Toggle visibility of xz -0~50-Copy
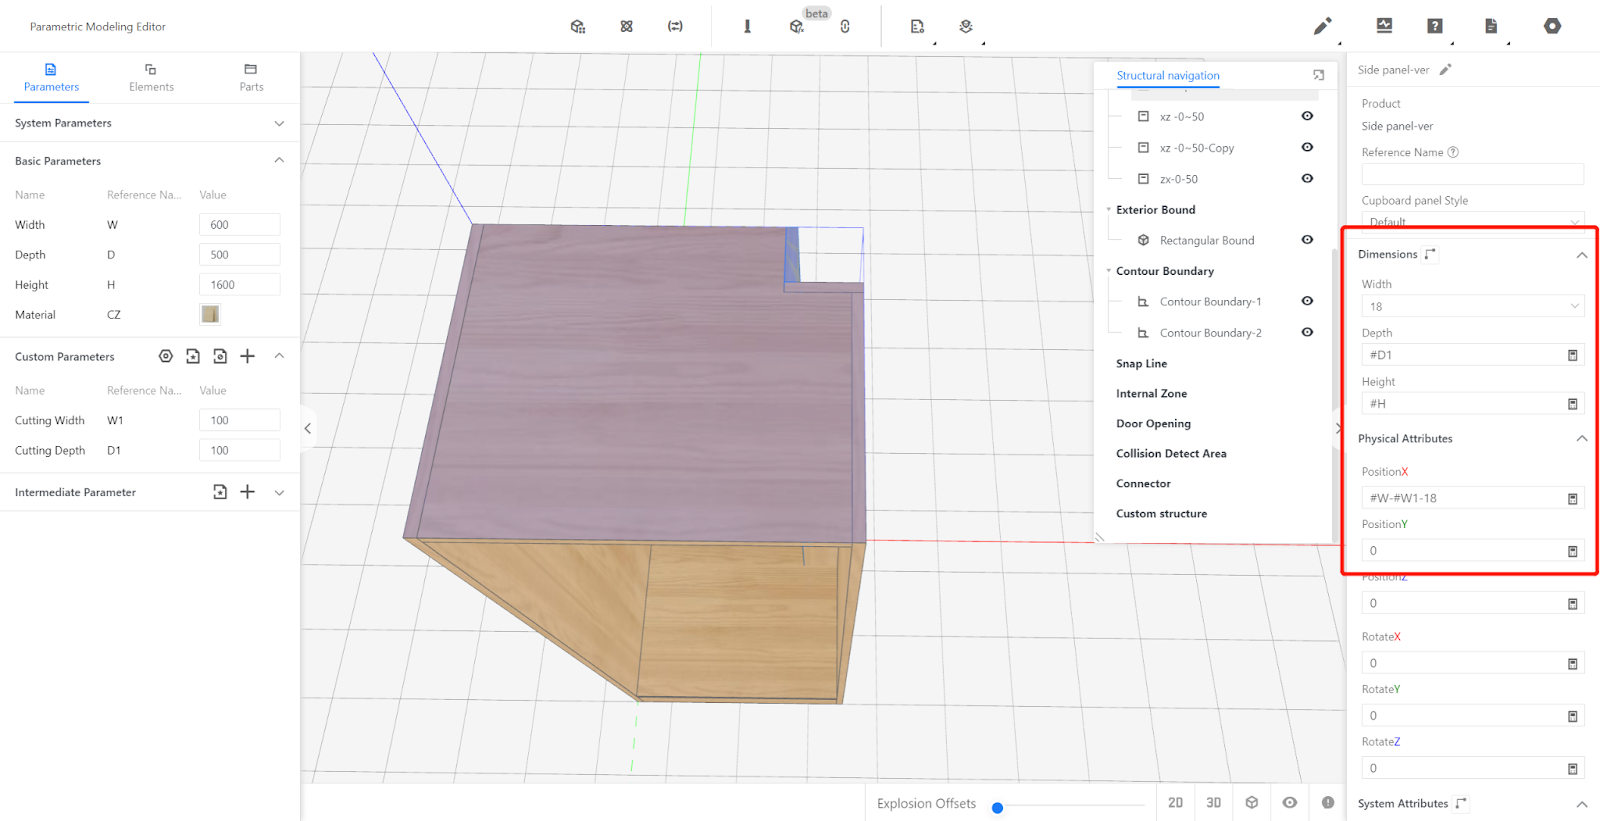This screenshot has width=1600, height=821. click(x=1307, y=147)
